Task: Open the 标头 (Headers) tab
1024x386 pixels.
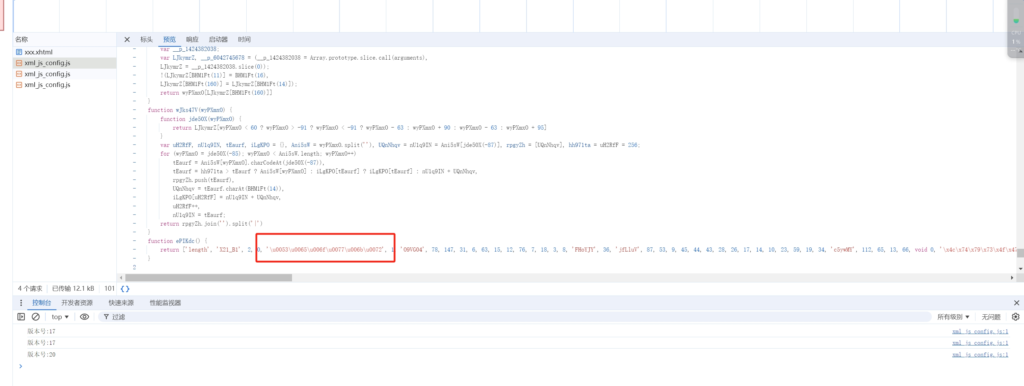Action: click(146, 39)
